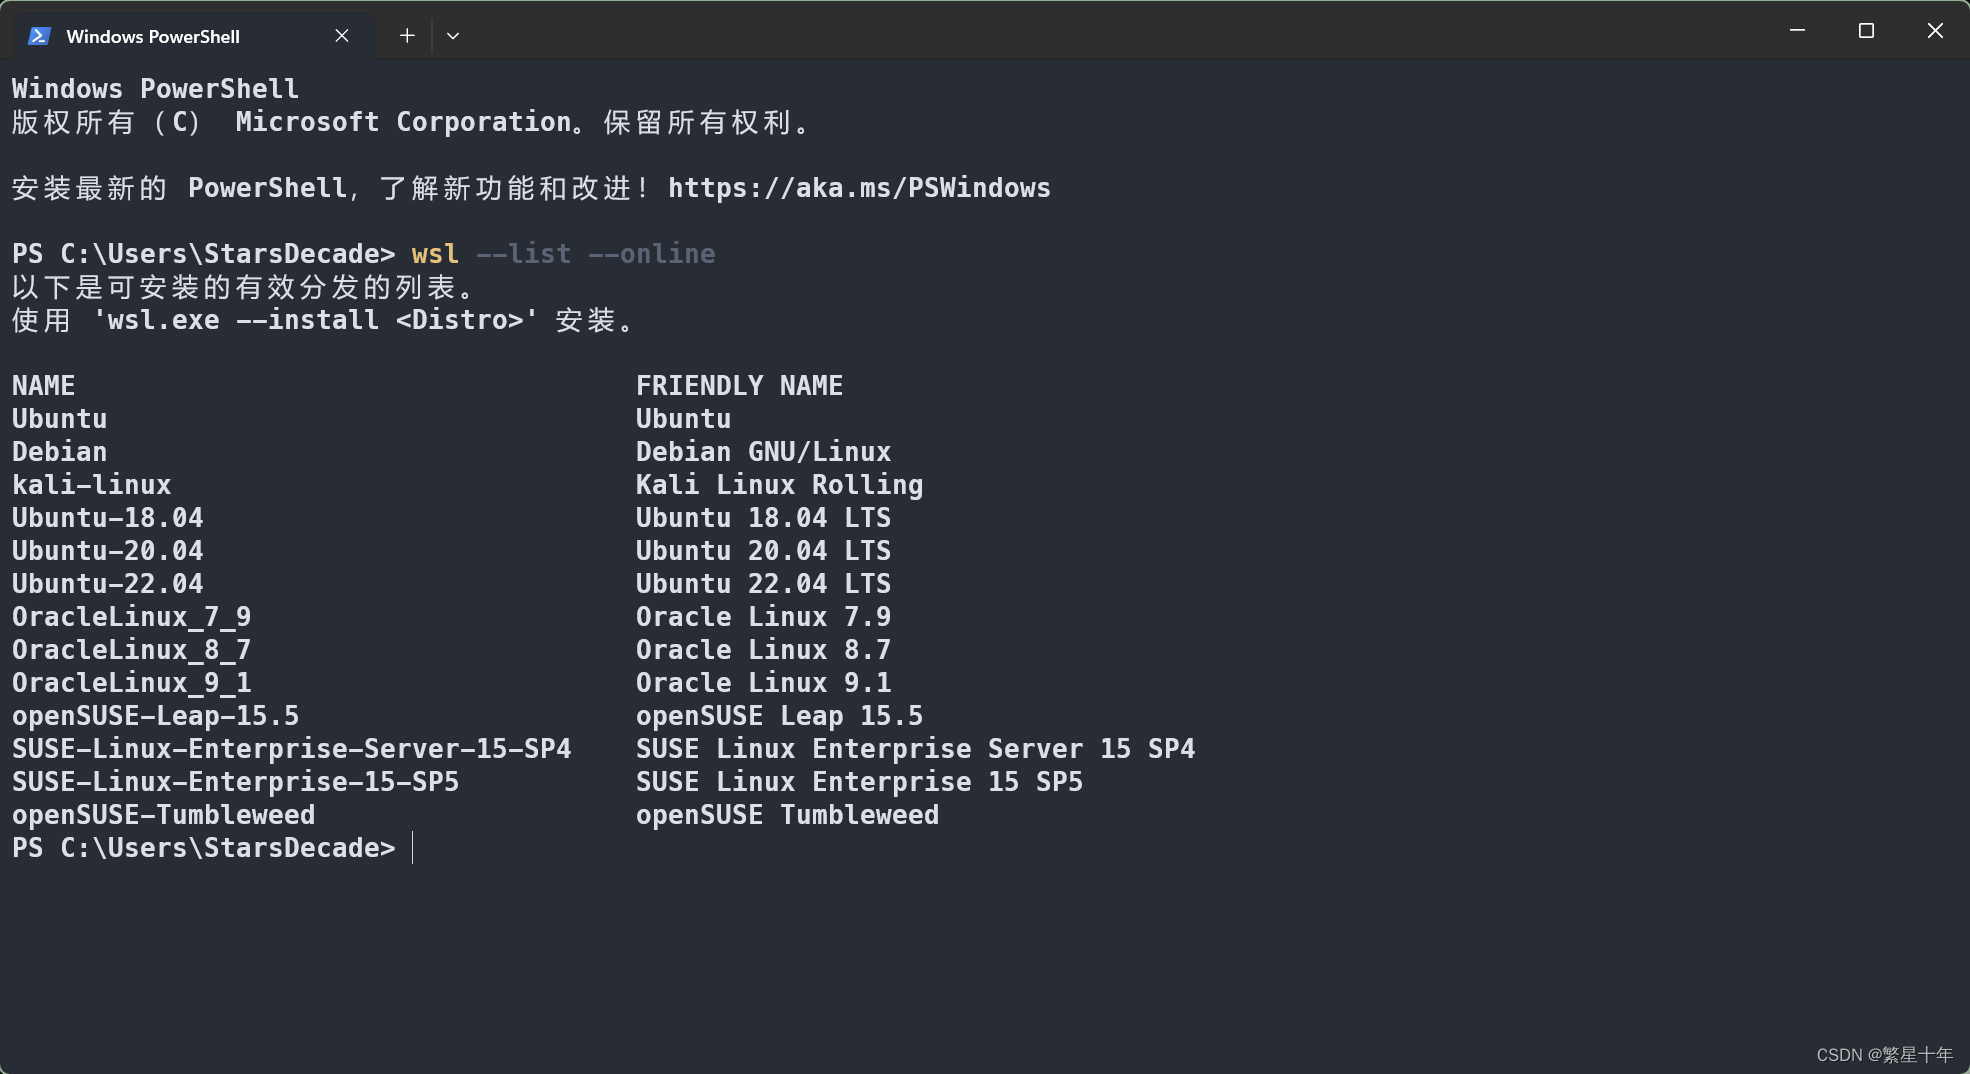Screen dimensions: 1970x1074
Task: Close the Windows PowerShell tab
Action: (x=342, y=36)
